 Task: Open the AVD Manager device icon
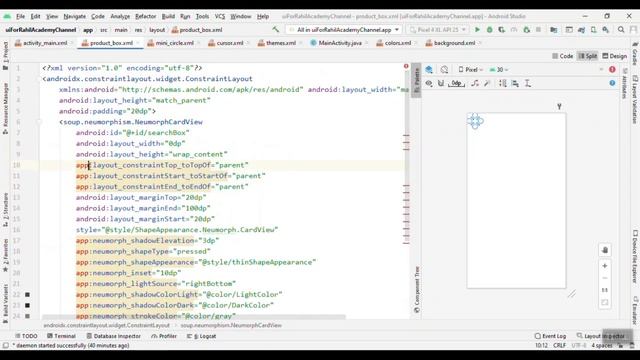593,30
